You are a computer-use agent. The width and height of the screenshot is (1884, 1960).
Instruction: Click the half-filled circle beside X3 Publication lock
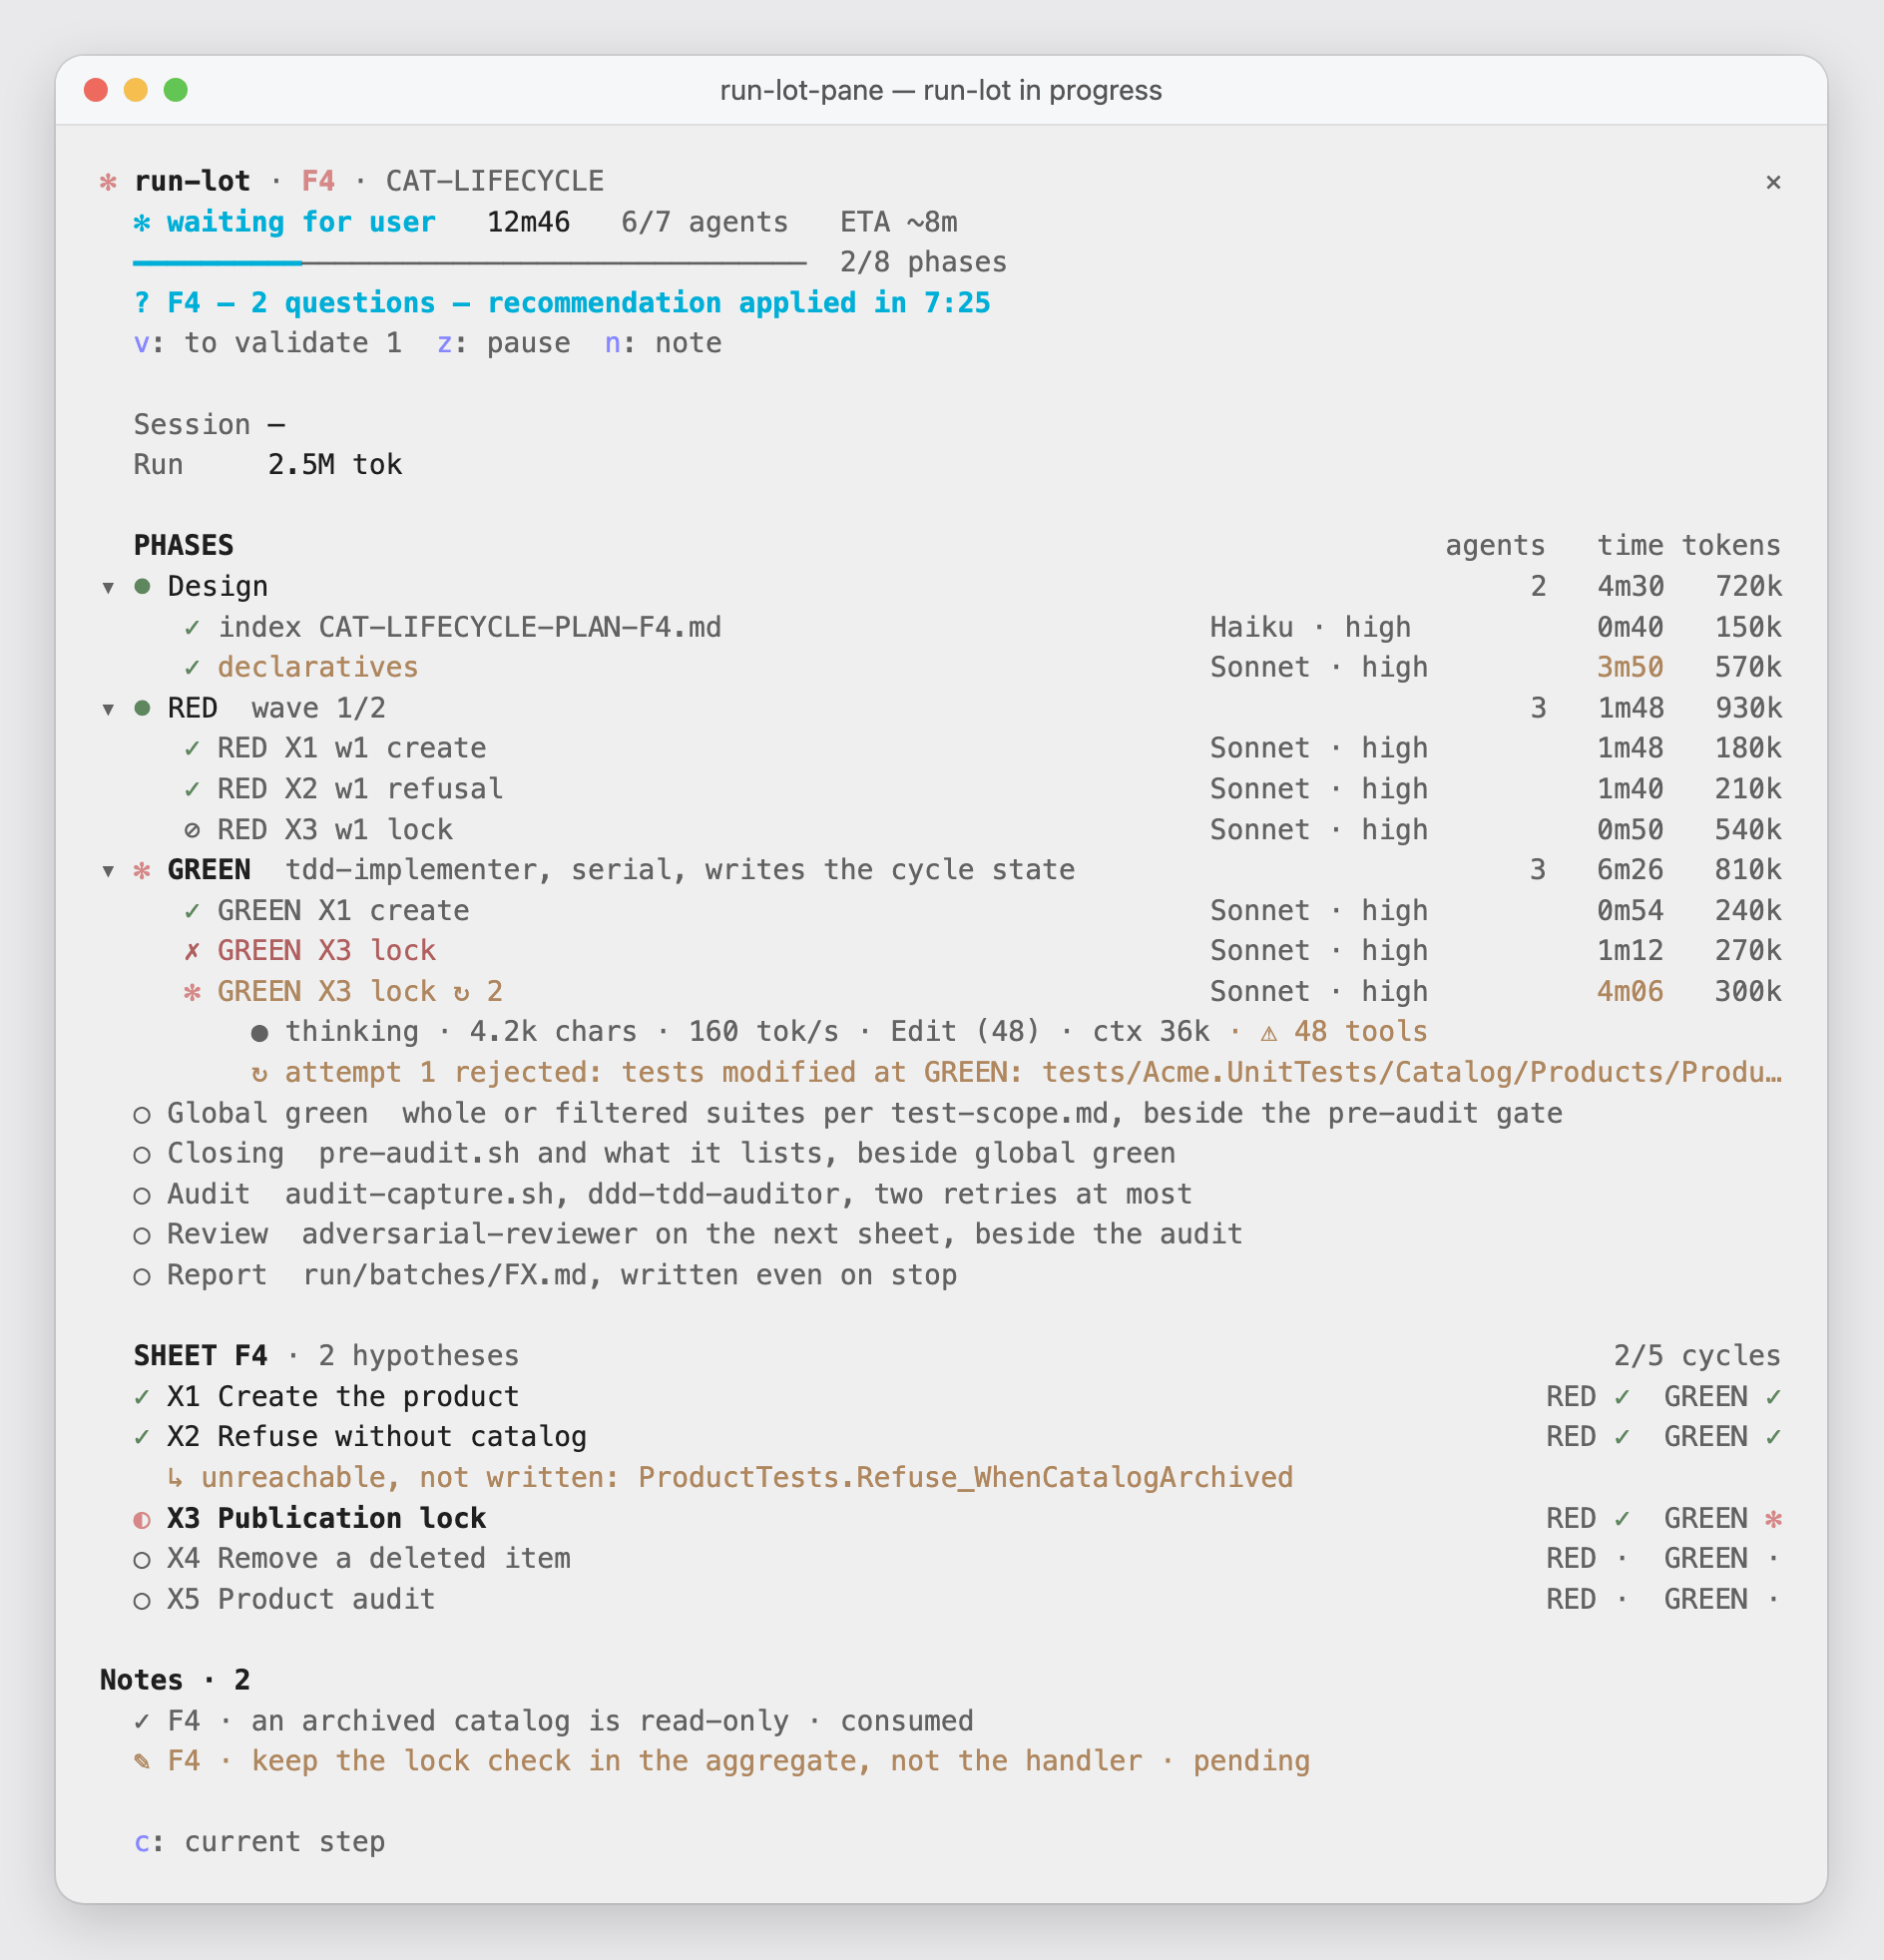coord(142,1520)
